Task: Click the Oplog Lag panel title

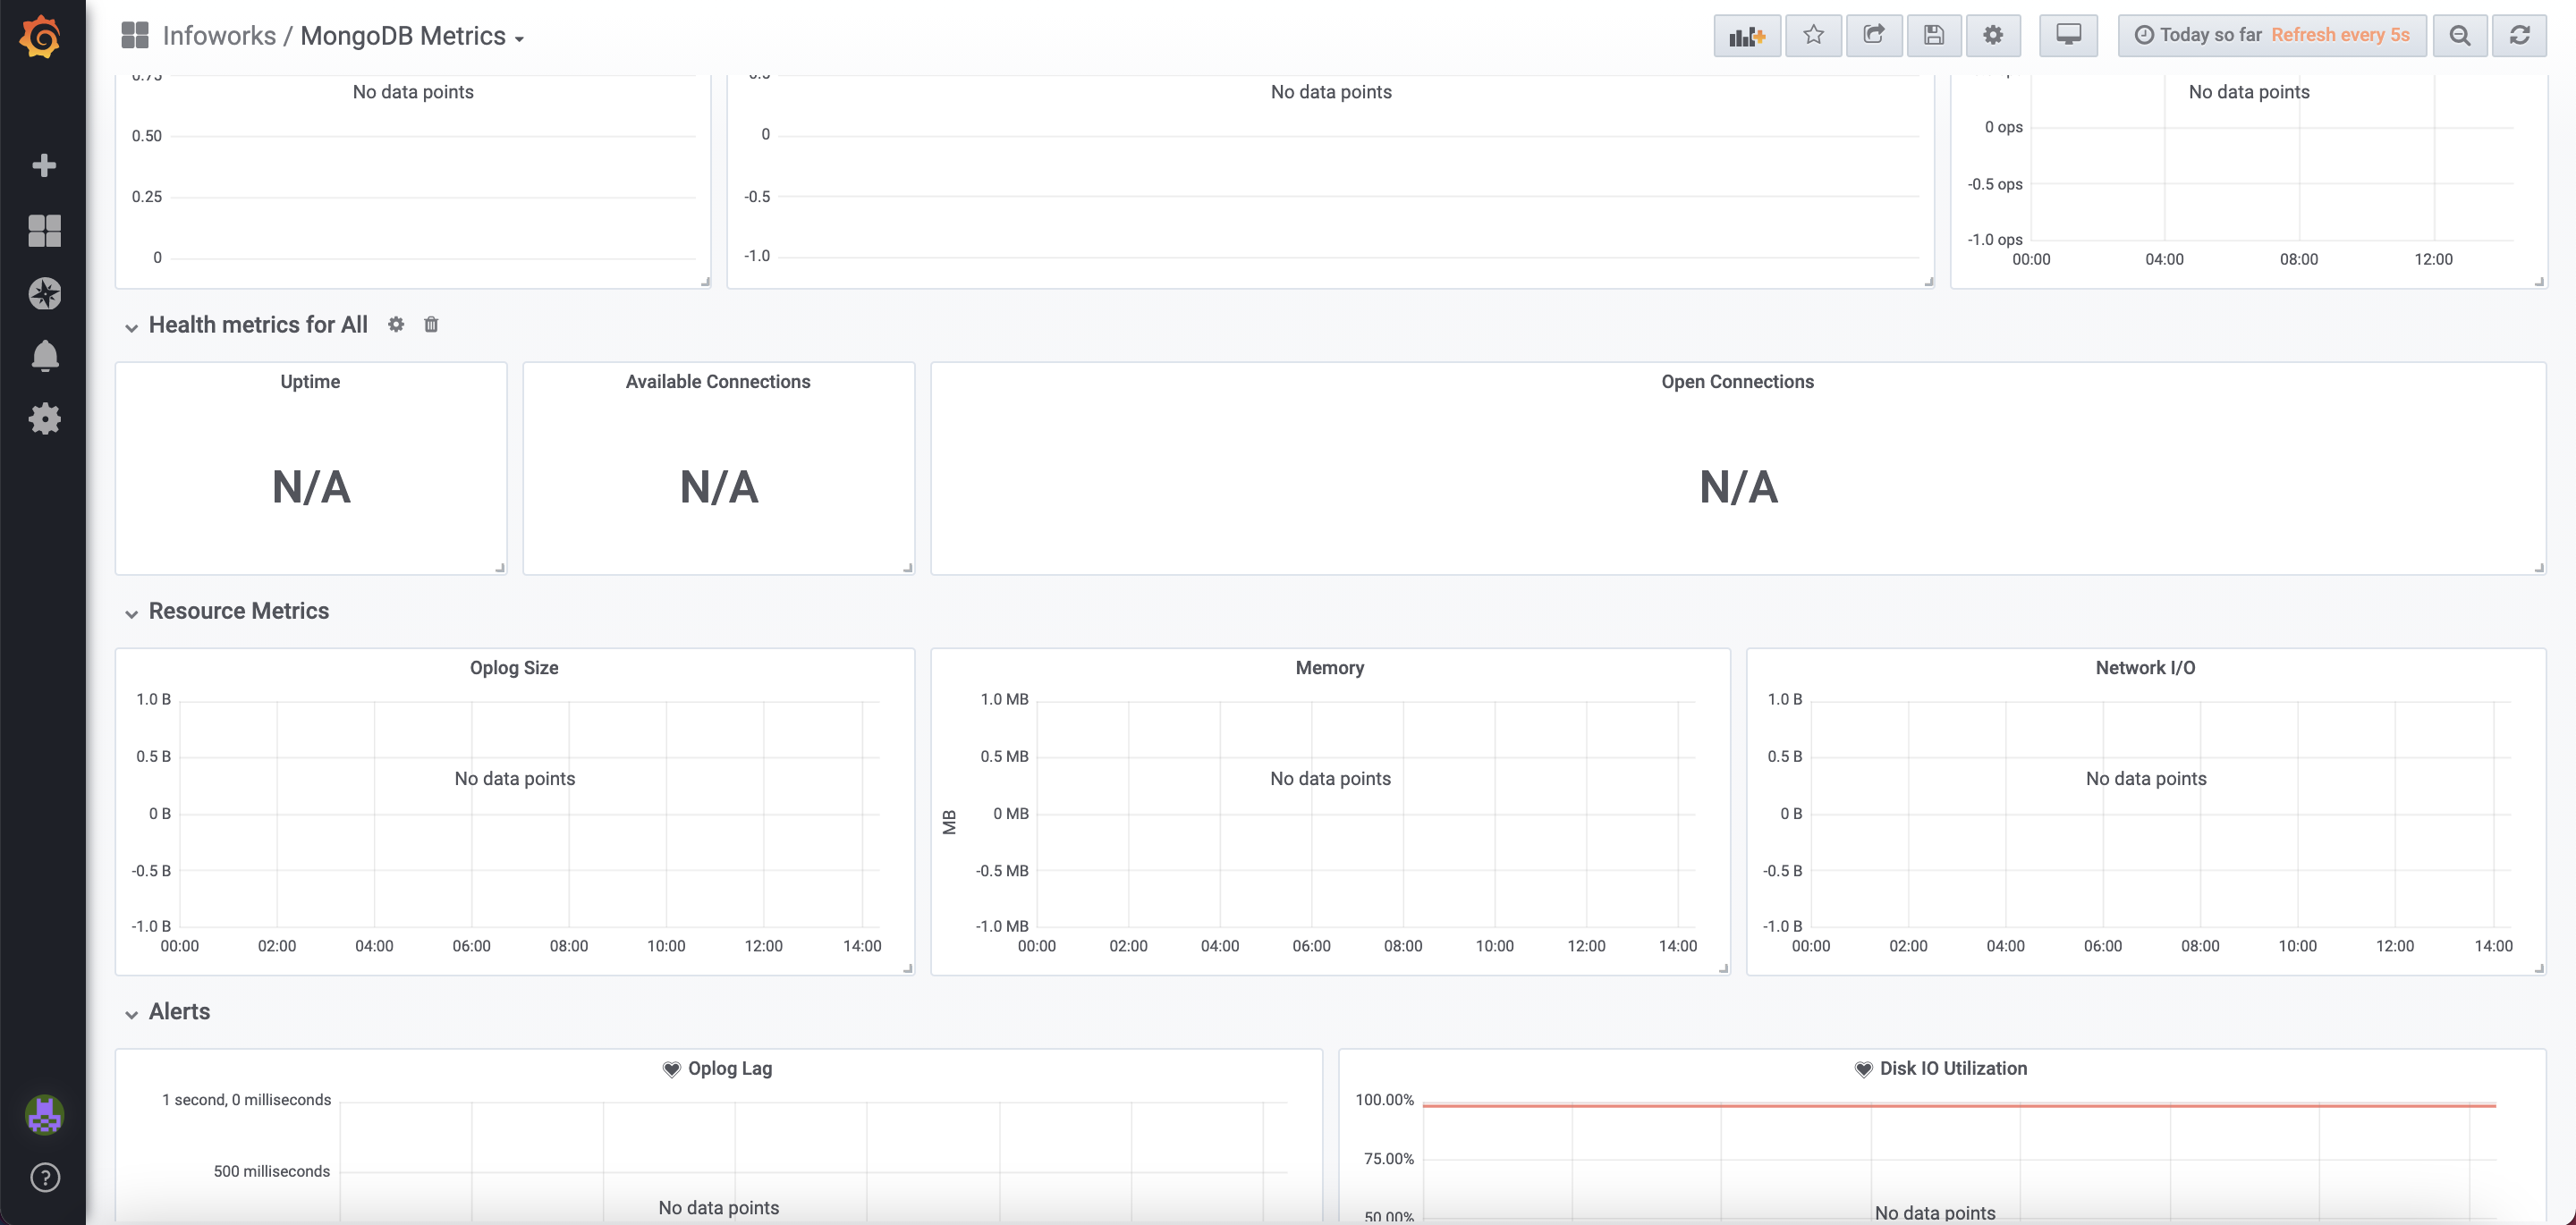Action: point(730,1068)
